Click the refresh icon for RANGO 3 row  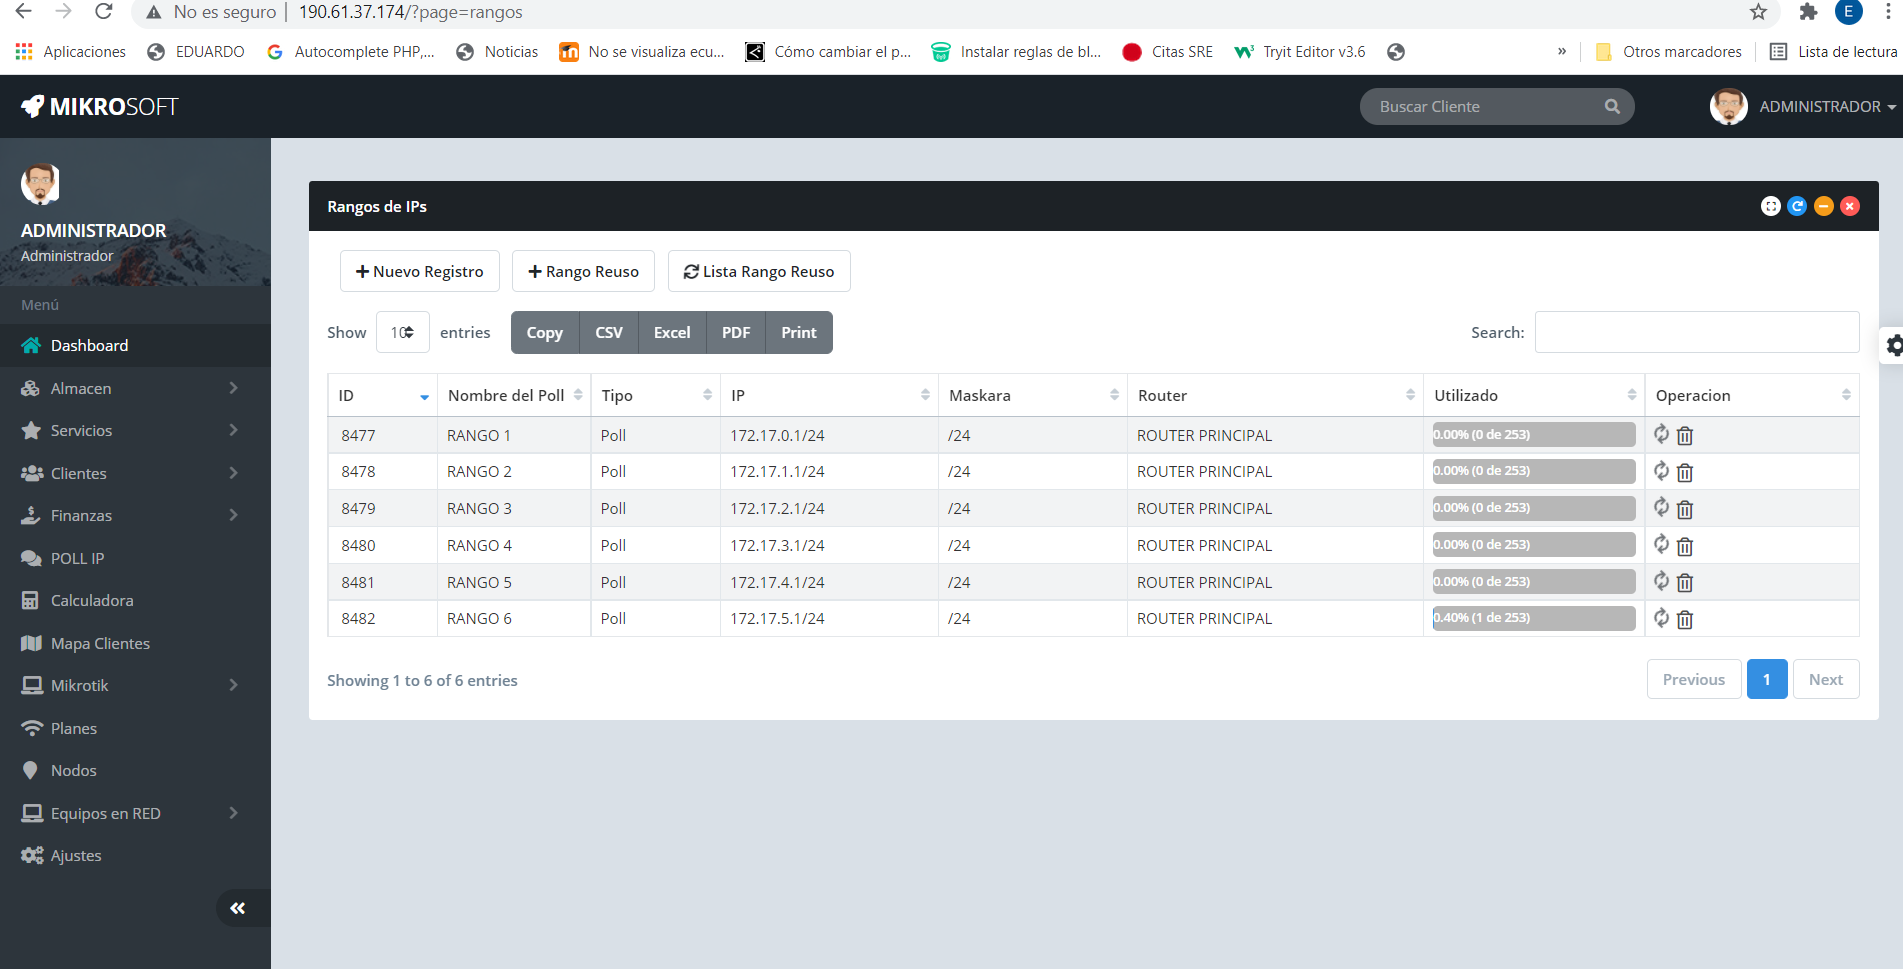(x=1661, y=508)
